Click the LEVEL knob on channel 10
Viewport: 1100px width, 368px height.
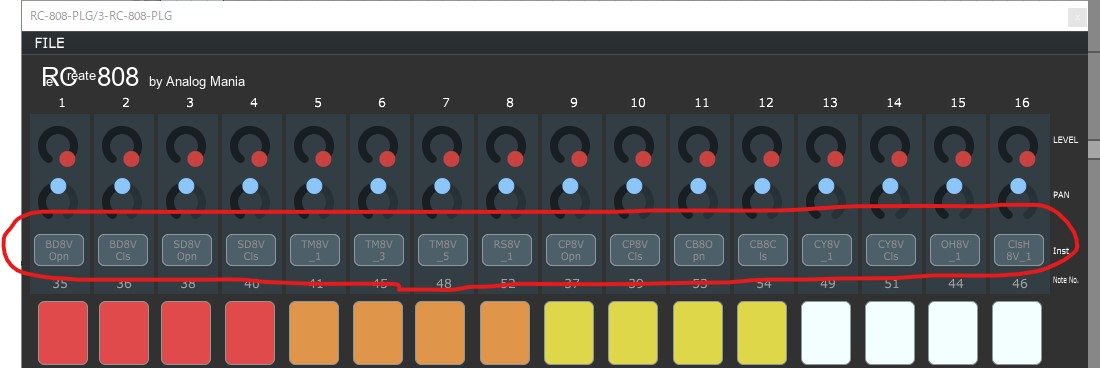[x=635, y=146]
